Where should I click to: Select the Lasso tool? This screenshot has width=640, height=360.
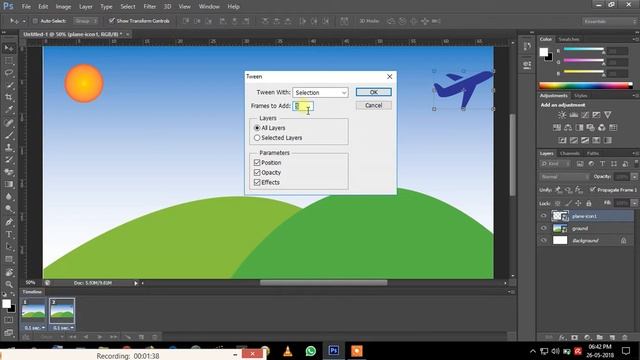[x=9, y=73]
